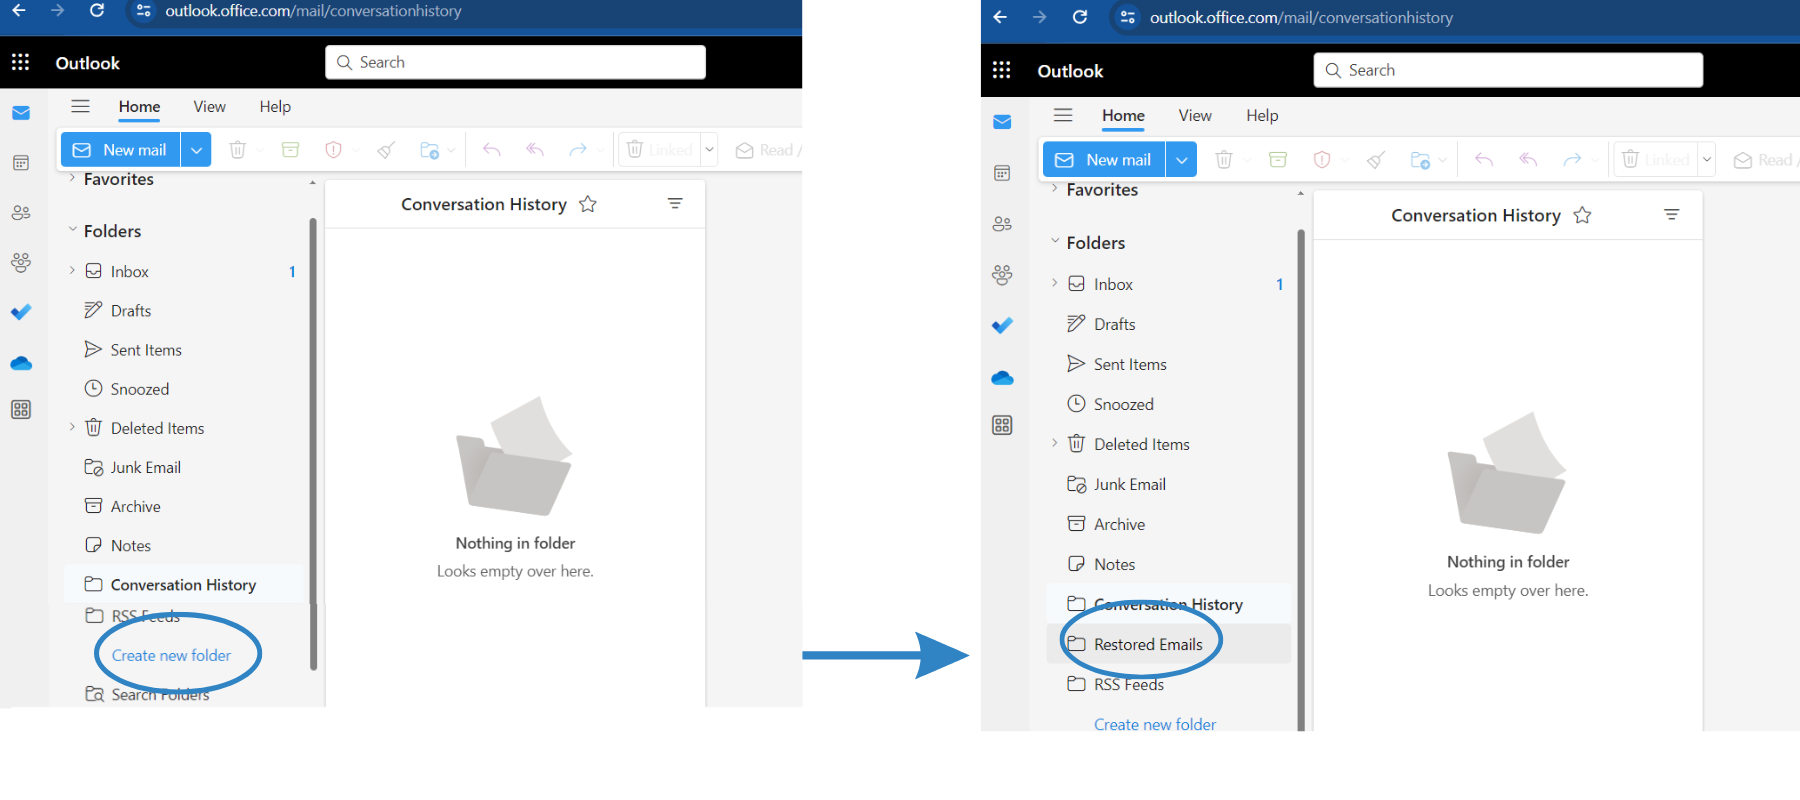Open OneDrive cloud icon in right window
1800x800 pixels.
pos(1002,378)
